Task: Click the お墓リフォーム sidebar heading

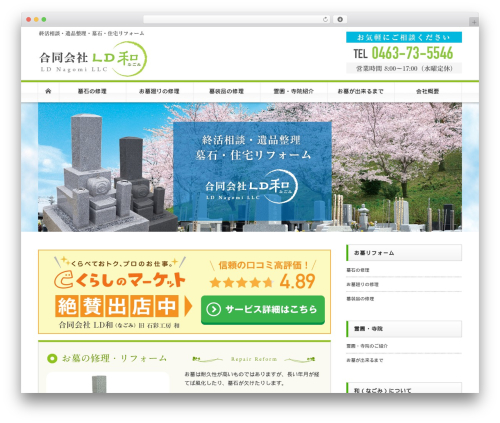Action: 404,253
